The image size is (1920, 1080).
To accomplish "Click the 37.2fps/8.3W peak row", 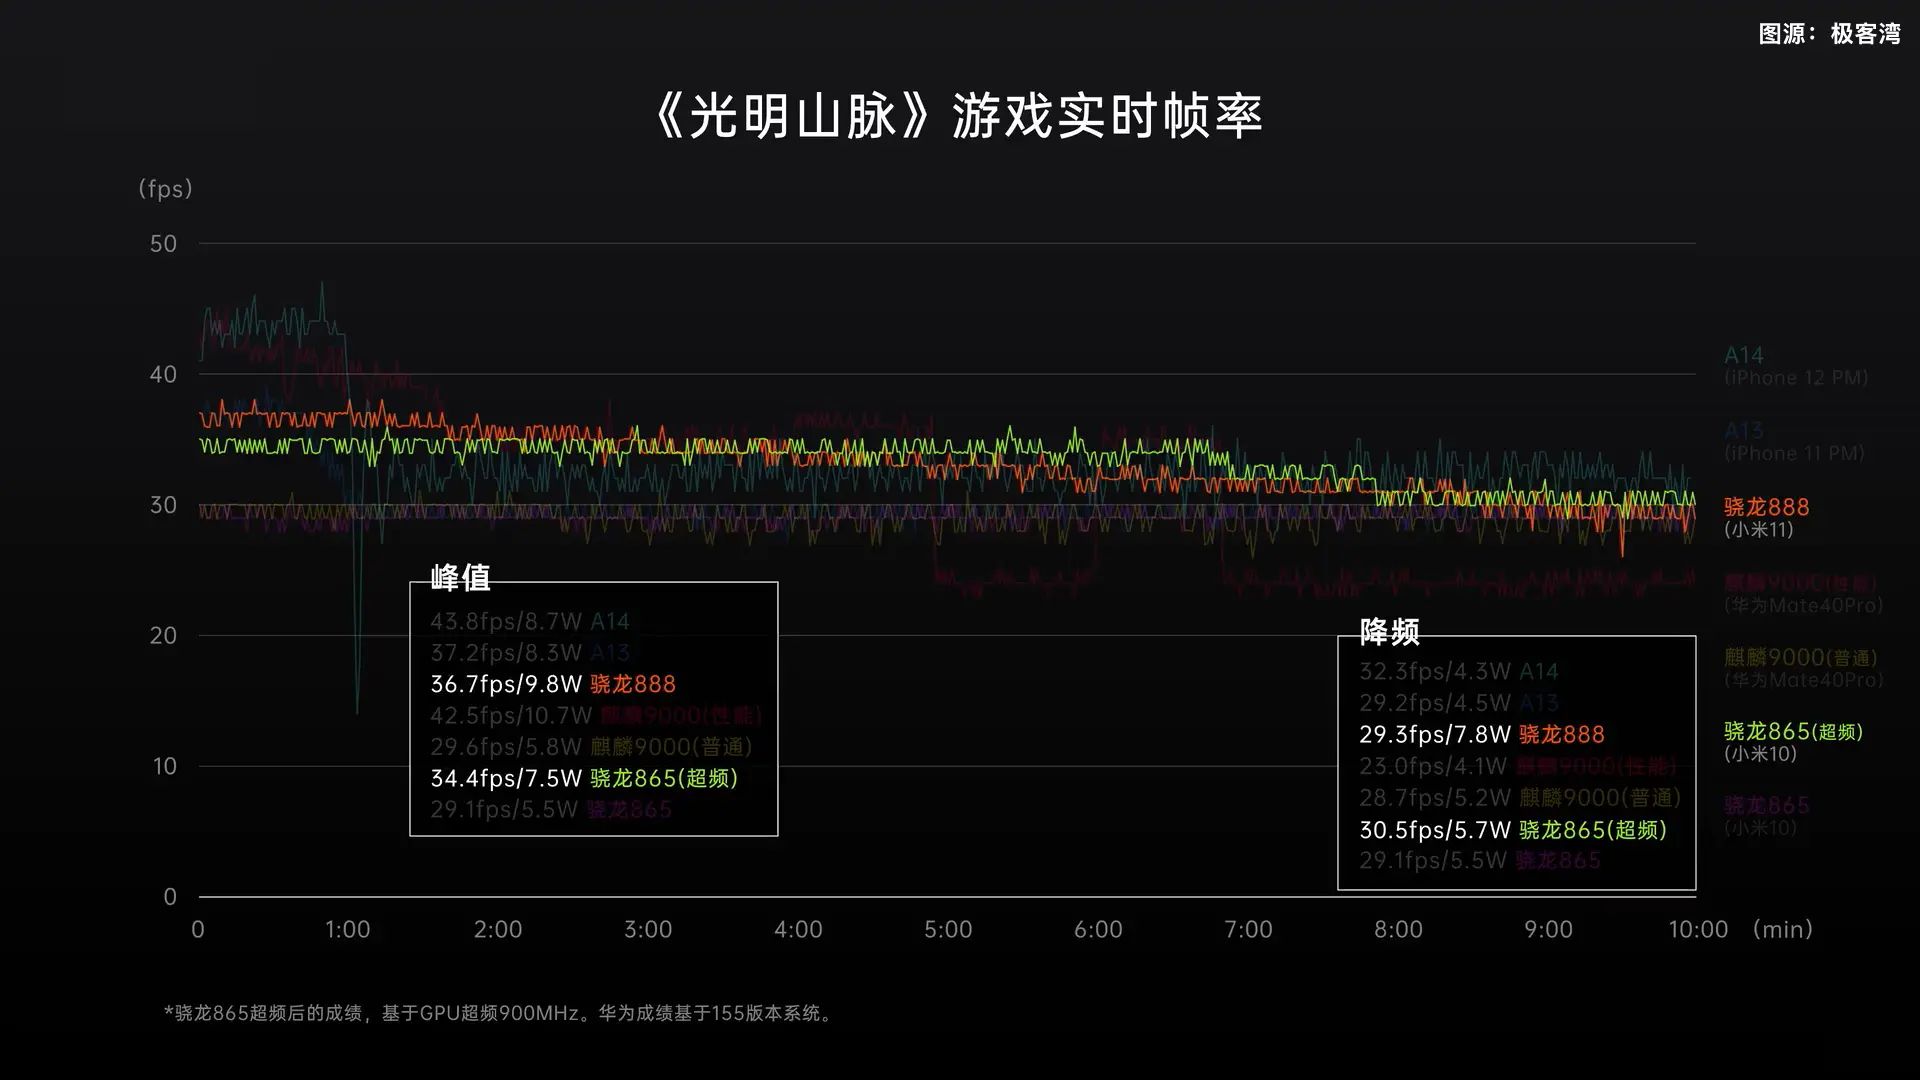I will coord(530,653).
